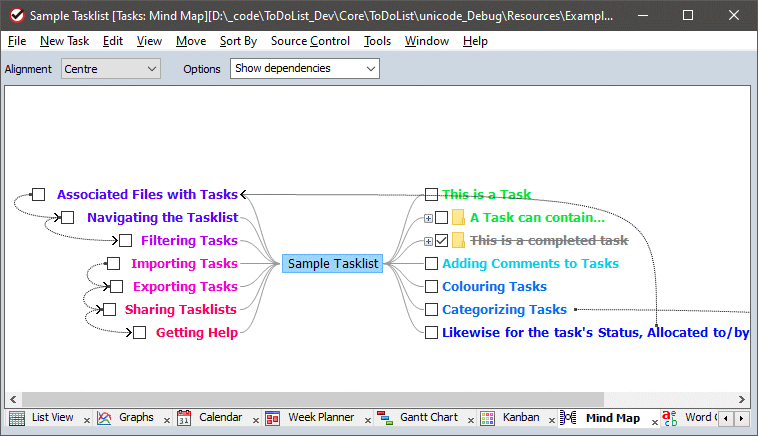Image resolution: width=758 pixels, height=436 pixels.
Task: Click the Week Planner tab icon
Action: click(x=272, y=418)
